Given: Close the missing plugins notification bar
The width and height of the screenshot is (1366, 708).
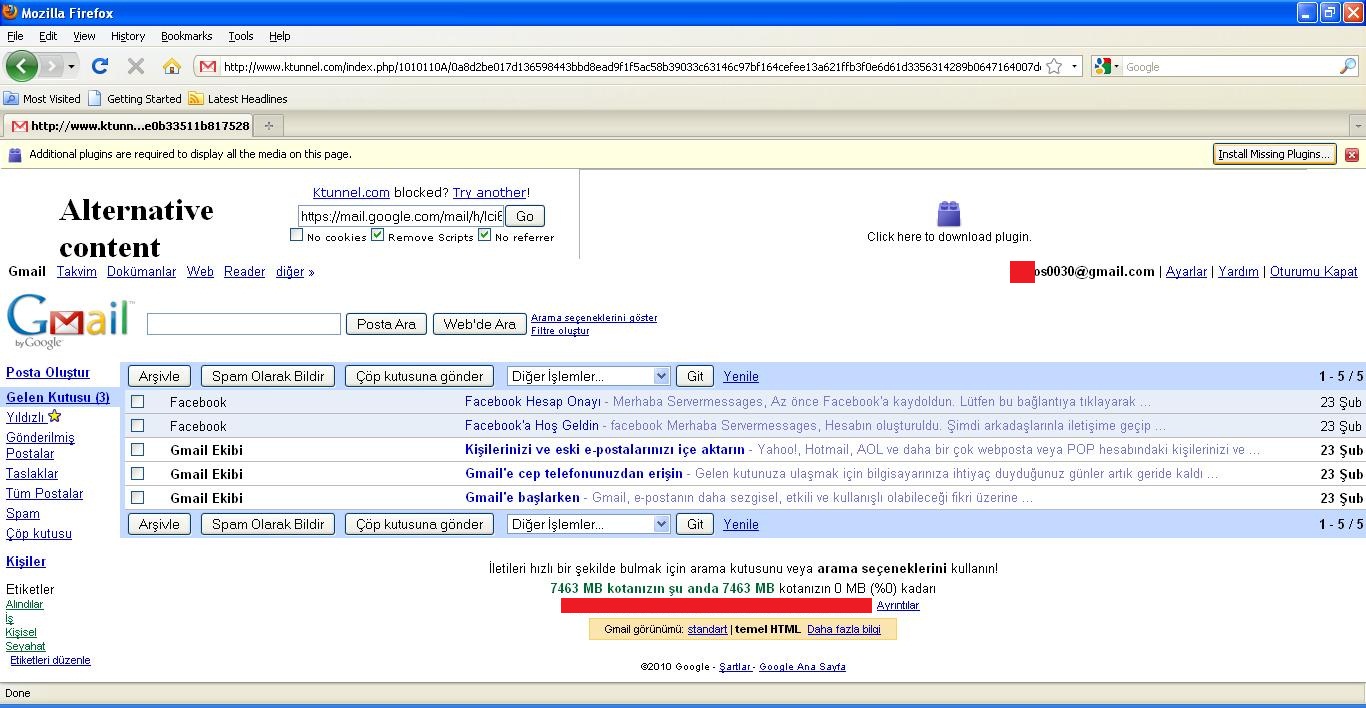Looking at the screenshot, I should (x=1351, y=155).
